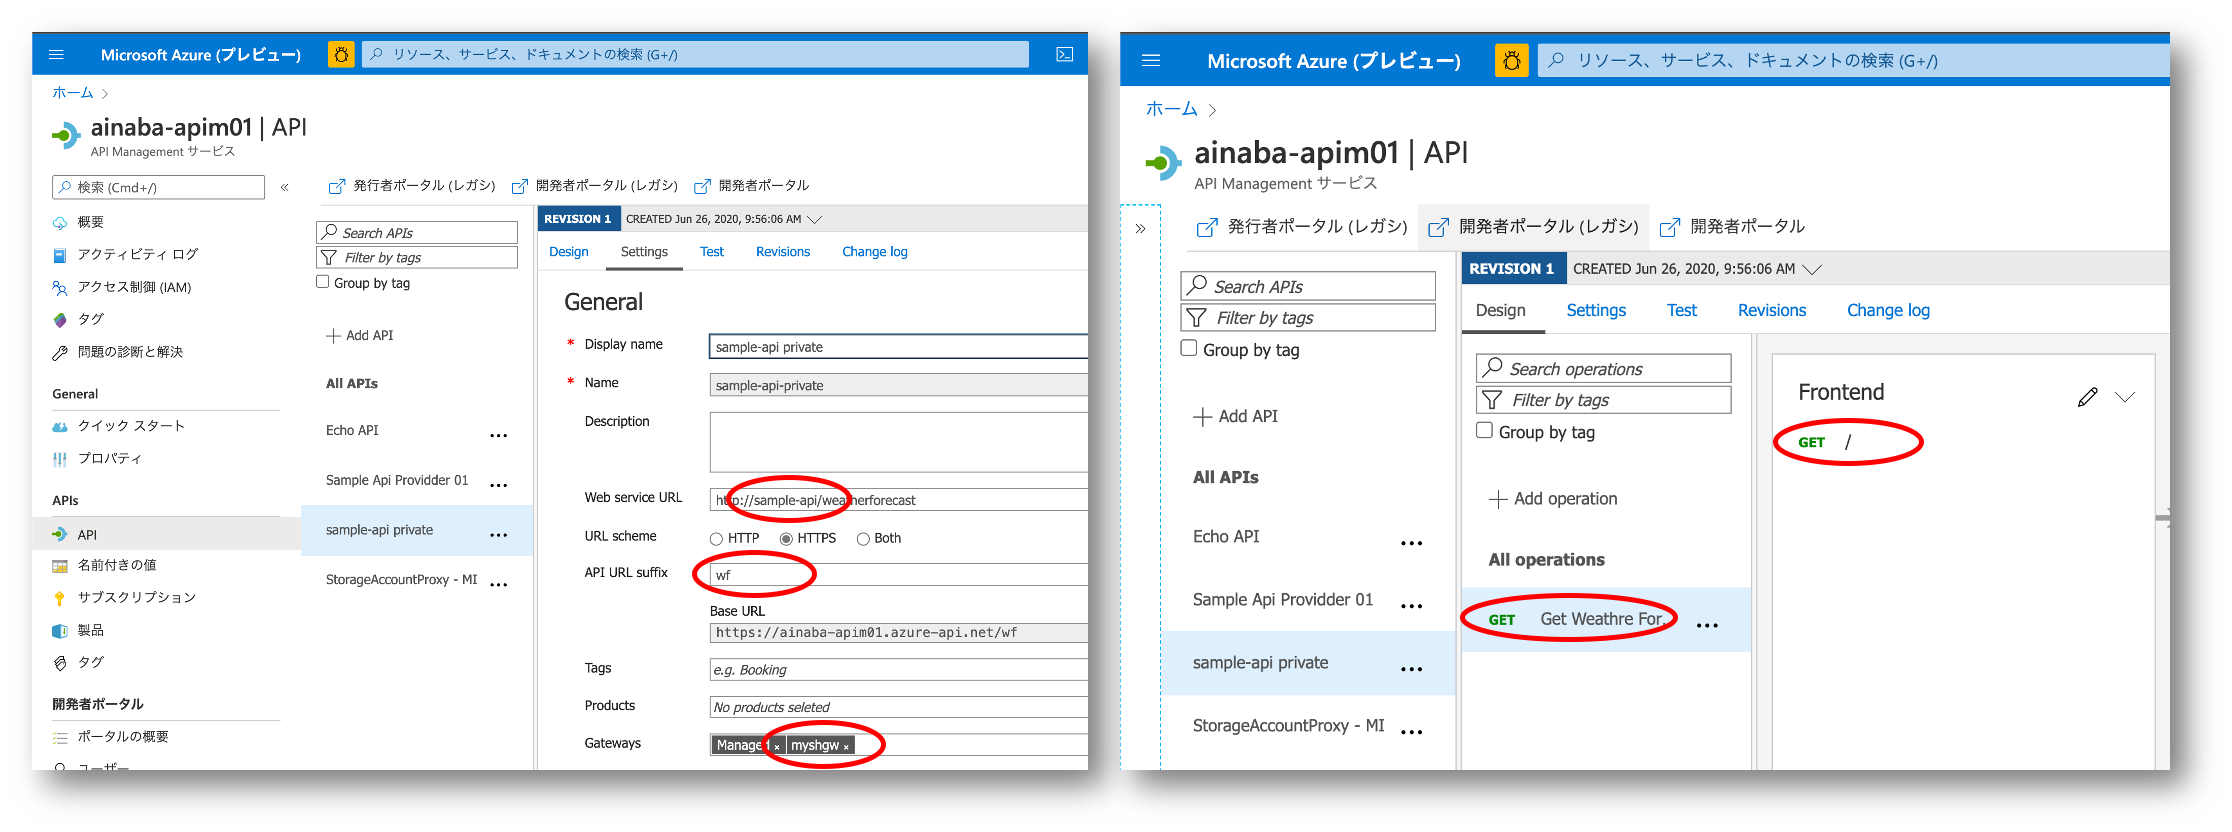
Task: Expand Frontend section chevron
Action: pos(2125,397)
